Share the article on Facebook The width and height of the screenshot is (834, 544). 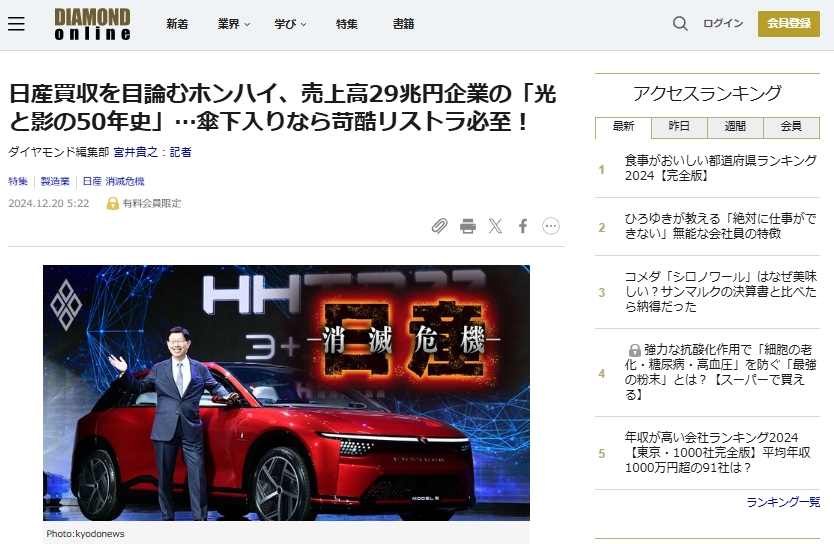pyautogui.click(x=523, y=226)
